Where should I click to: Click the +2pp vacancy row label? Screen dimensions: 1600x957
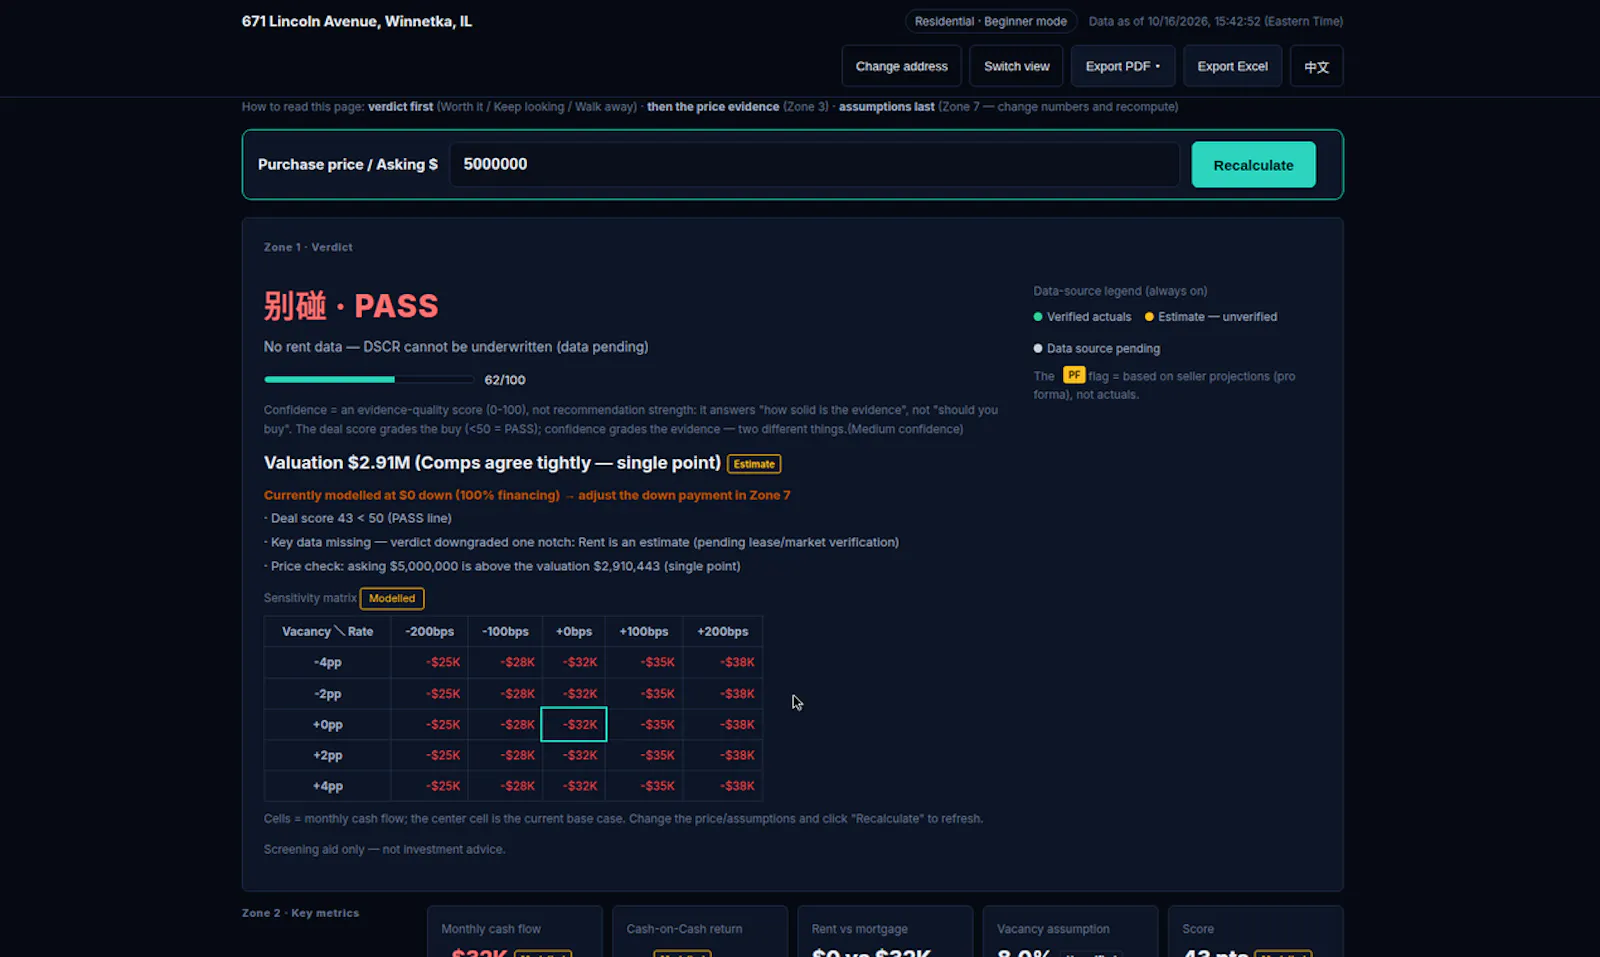(x=328, y=755)
